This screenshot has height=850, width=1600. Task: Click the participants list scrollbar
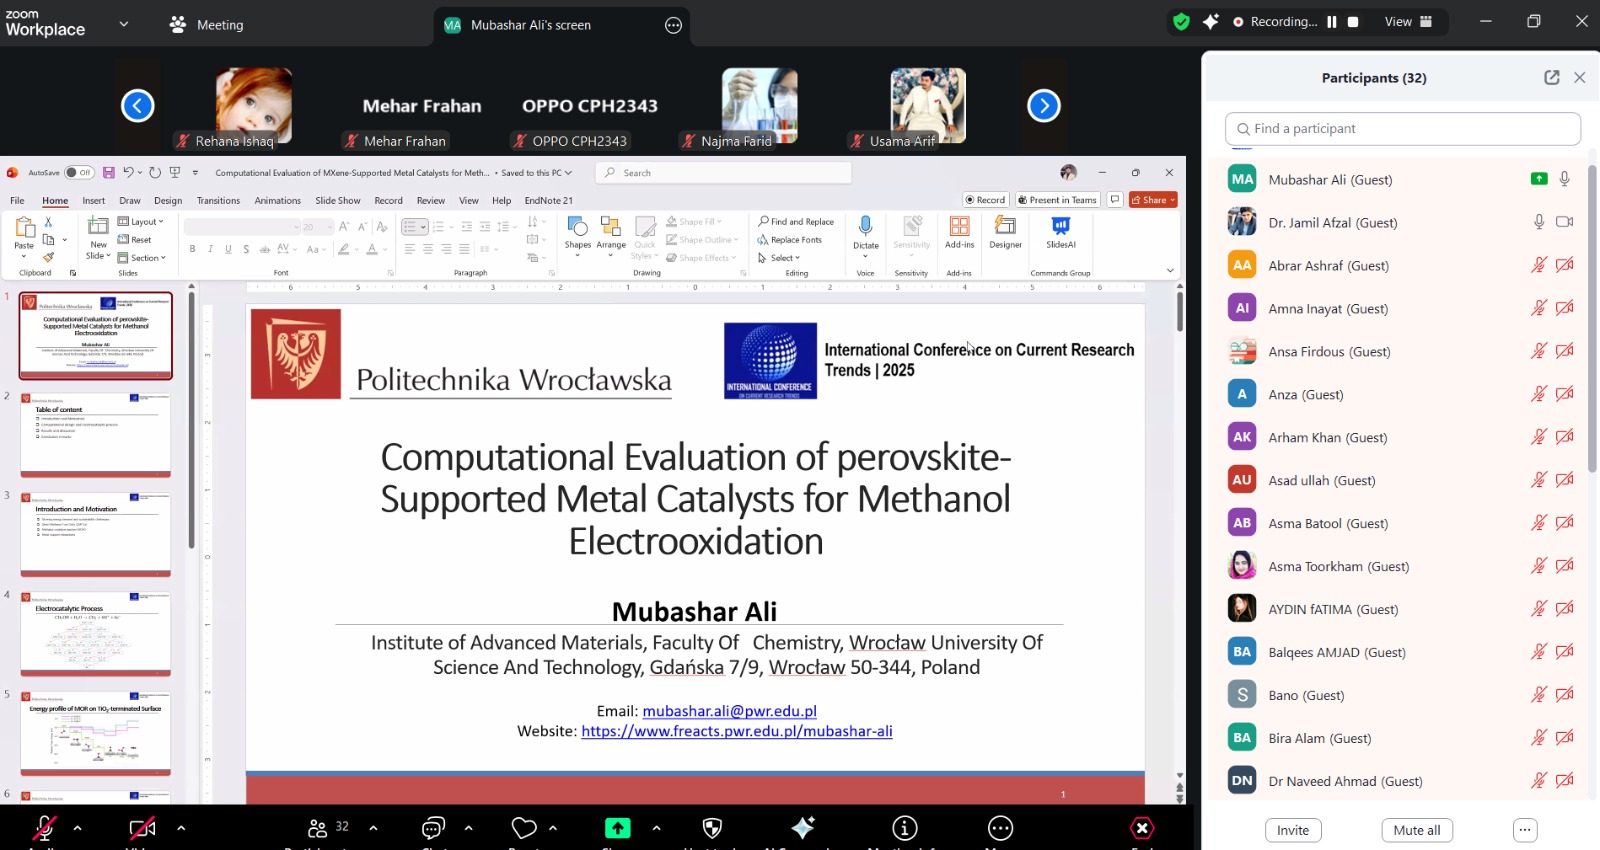tap(1592, 320)
